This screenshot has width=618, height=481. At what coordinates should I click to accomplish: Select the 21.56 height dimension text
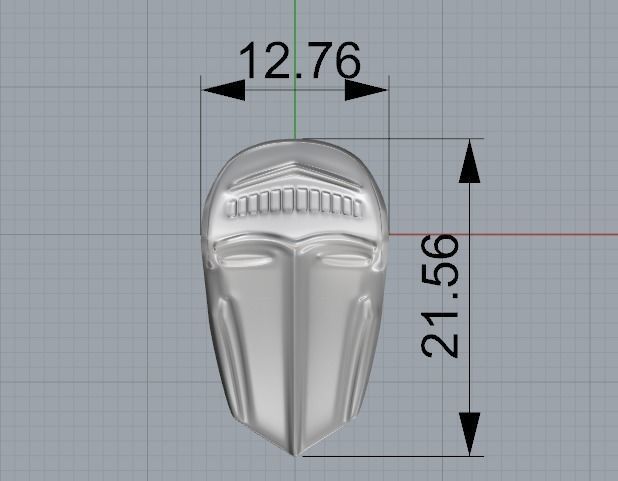(x=440, y=296)
